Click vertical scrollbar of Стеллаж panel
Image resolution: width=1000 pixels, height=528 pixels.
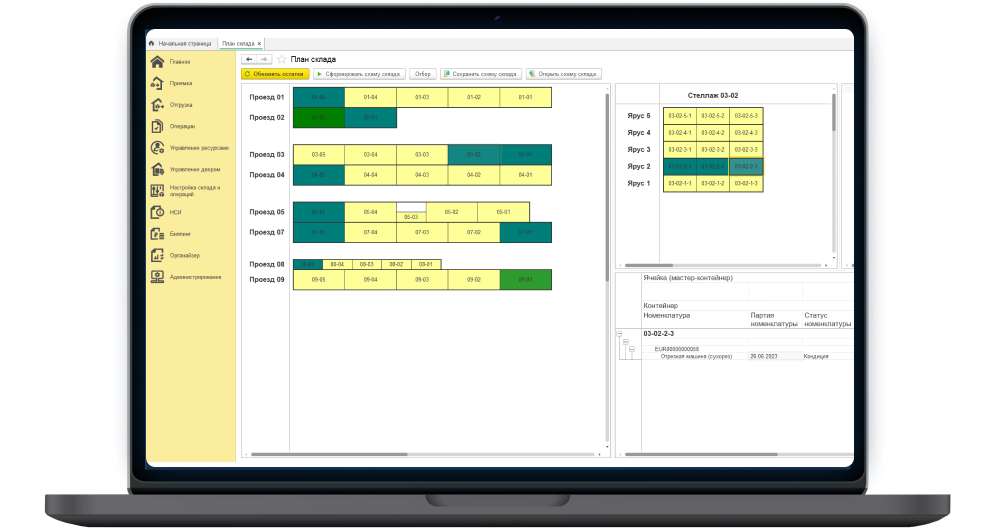pyautogui.click(x=833, y=113)
